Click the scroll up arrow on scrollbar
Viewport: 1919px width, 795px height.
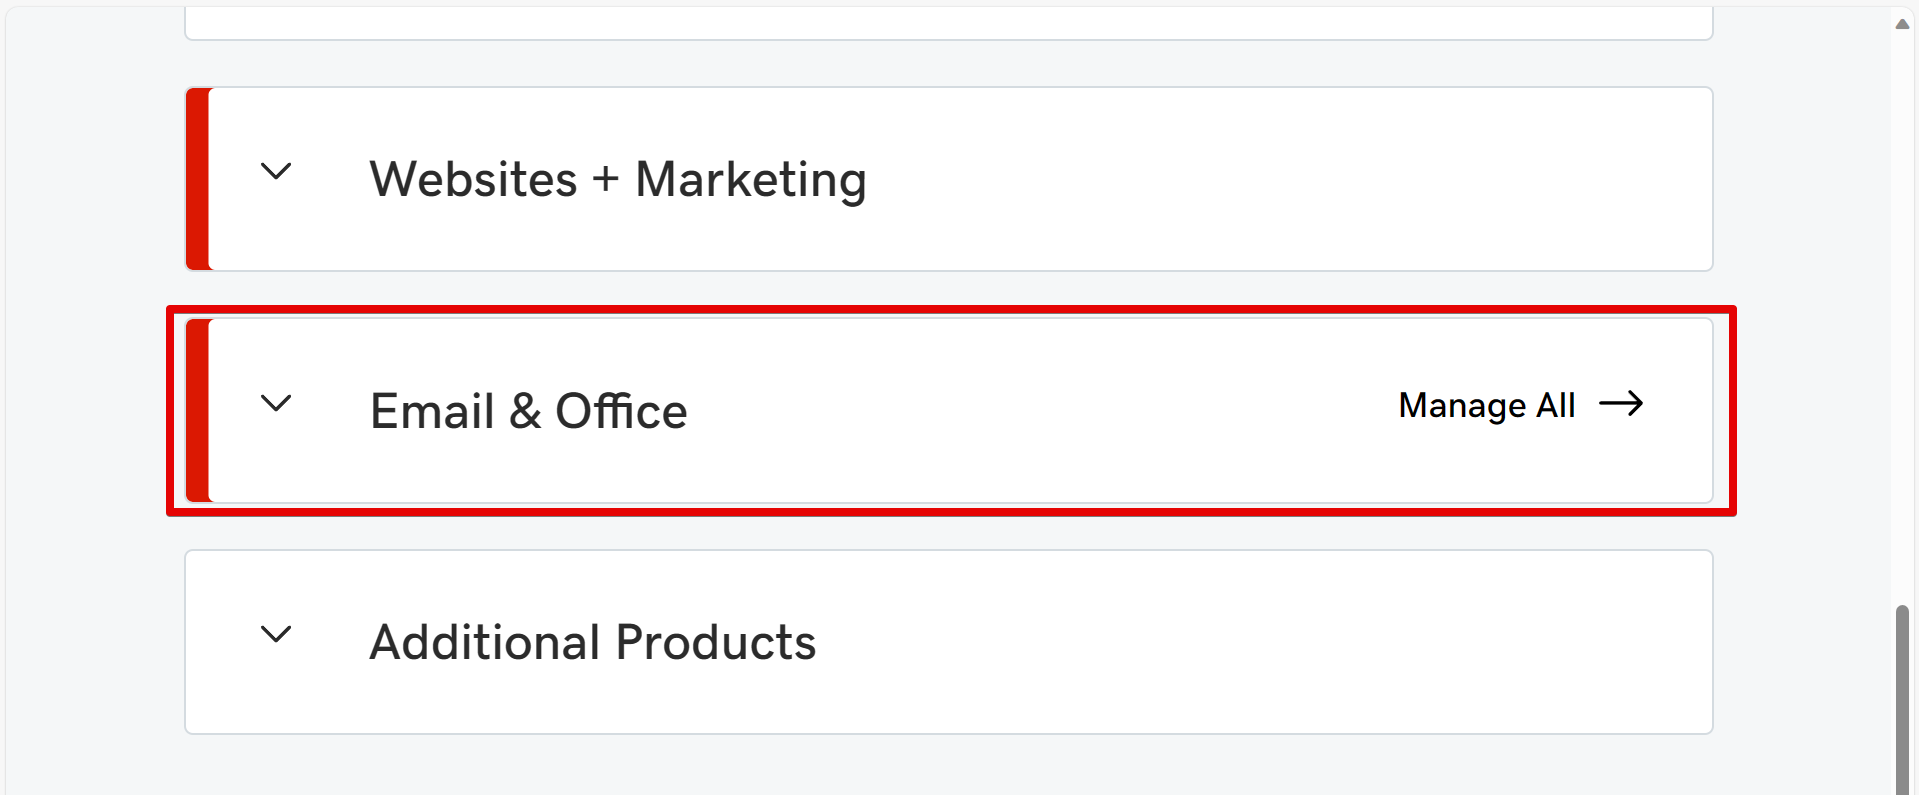(x=1902, y=24)
